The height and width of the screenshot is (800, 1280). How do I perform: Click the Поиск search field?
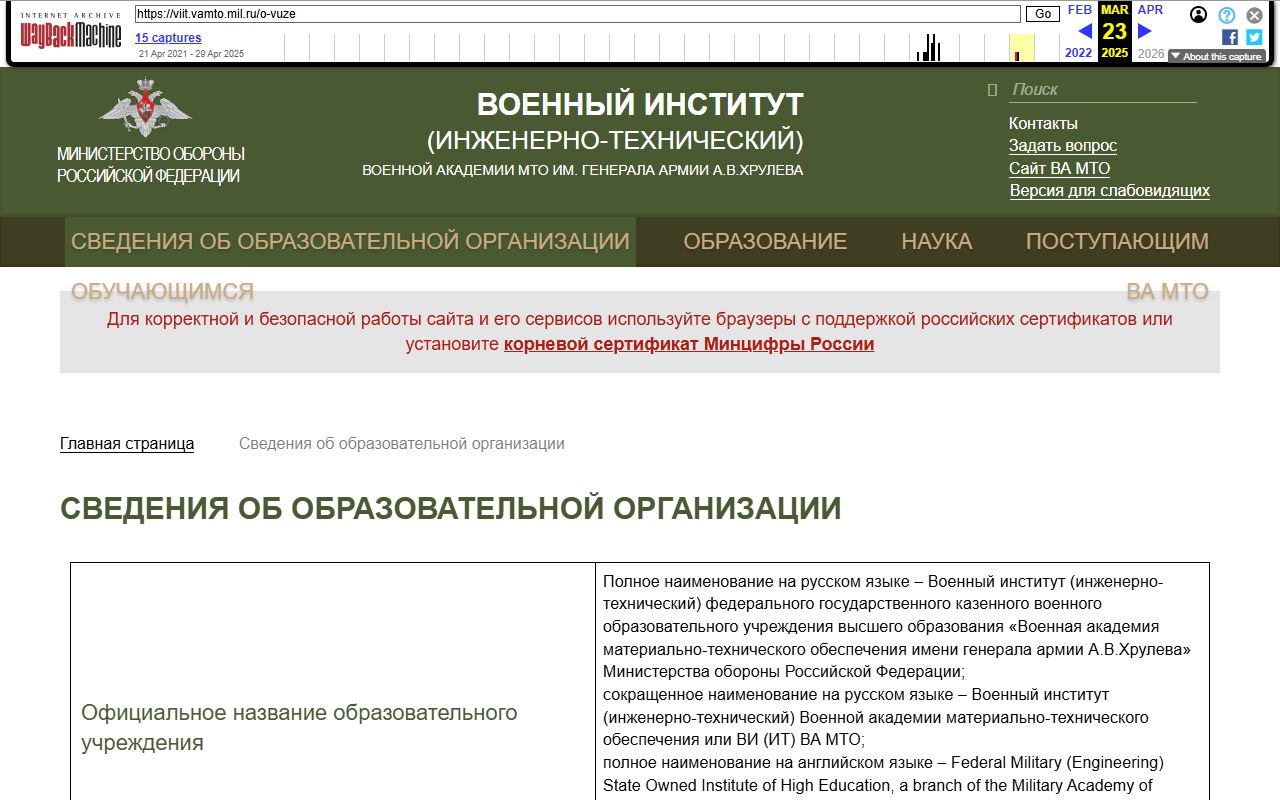[1102, 90]
